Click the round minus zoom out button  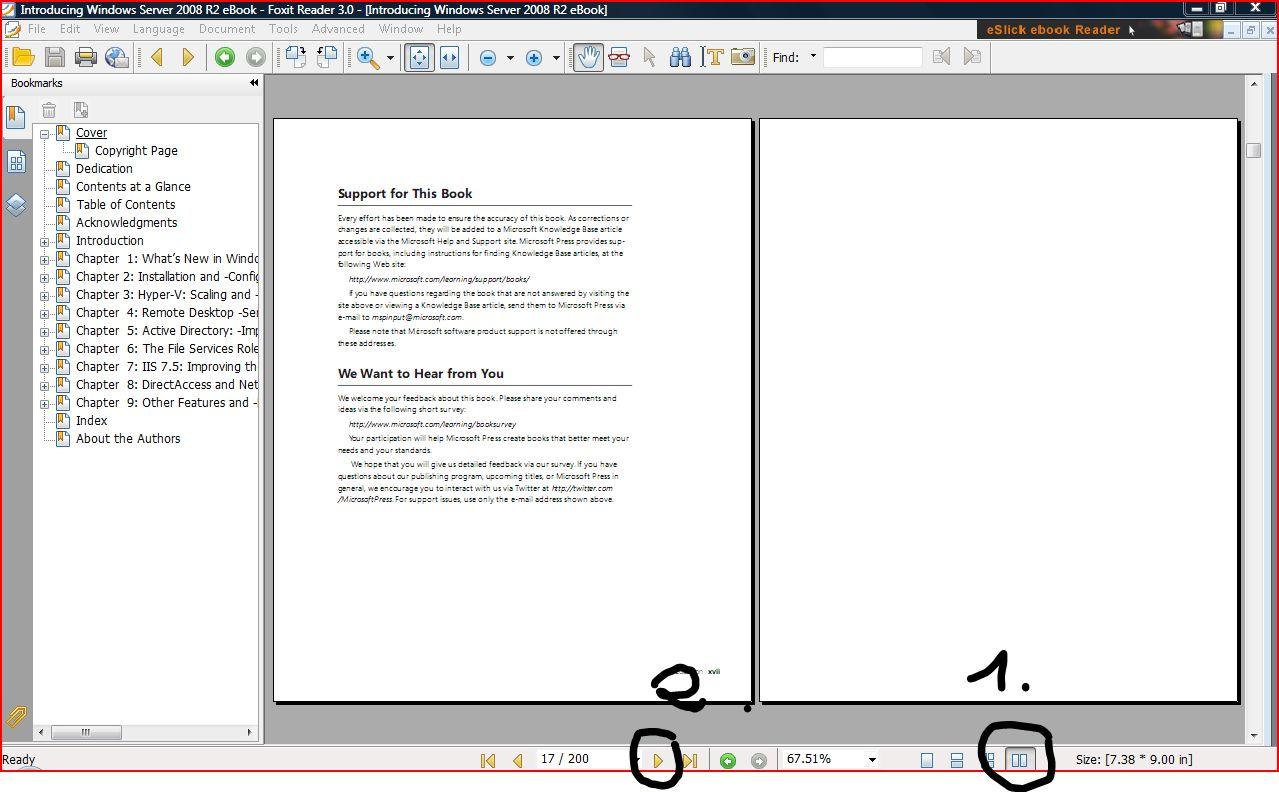[487, 58]
